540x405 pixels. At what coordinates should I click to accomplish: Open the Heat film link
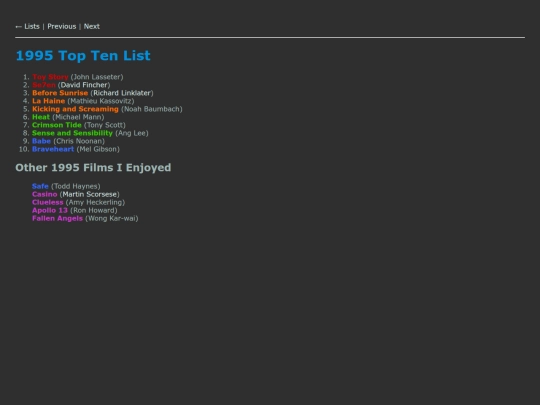(41, 117)
